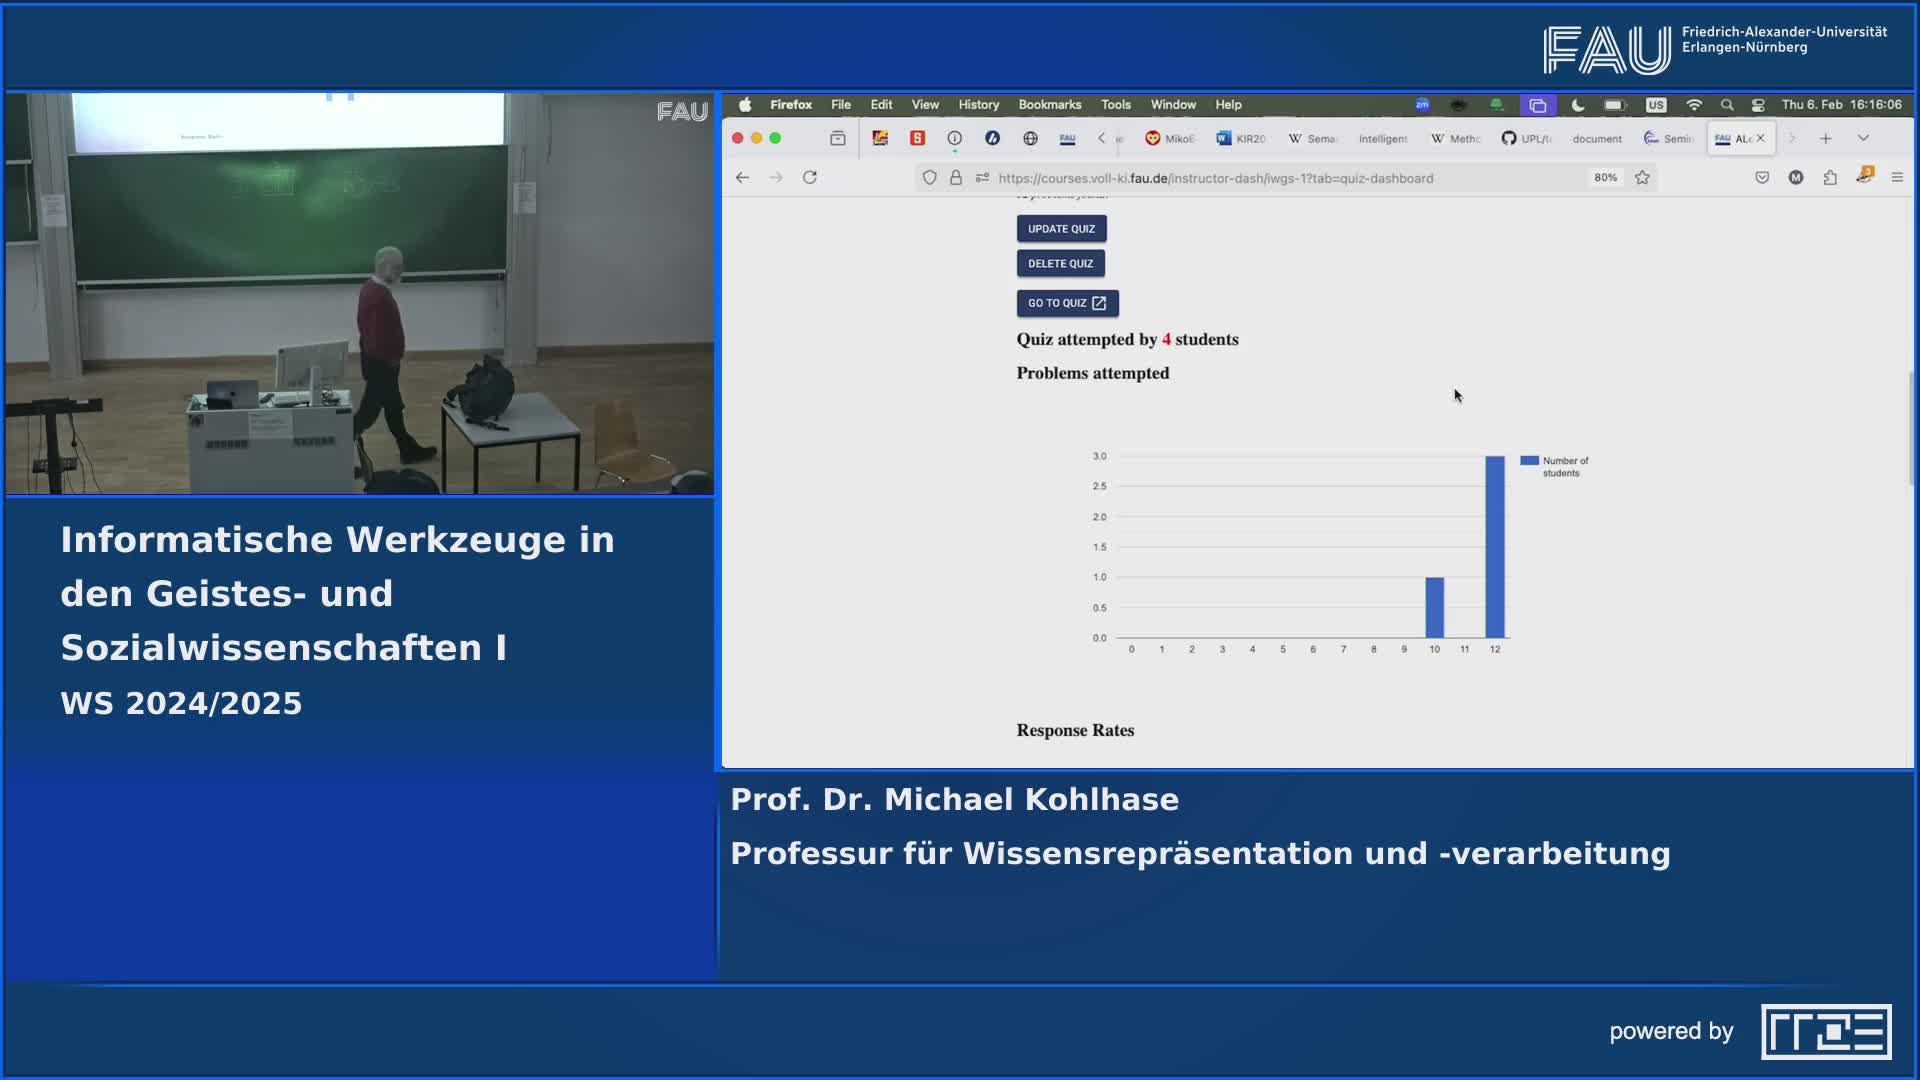Screen dimensions: 1920x1080
Task: Click the extensions puzzle-piece toolbar icon
Action: click(1830, 177)
